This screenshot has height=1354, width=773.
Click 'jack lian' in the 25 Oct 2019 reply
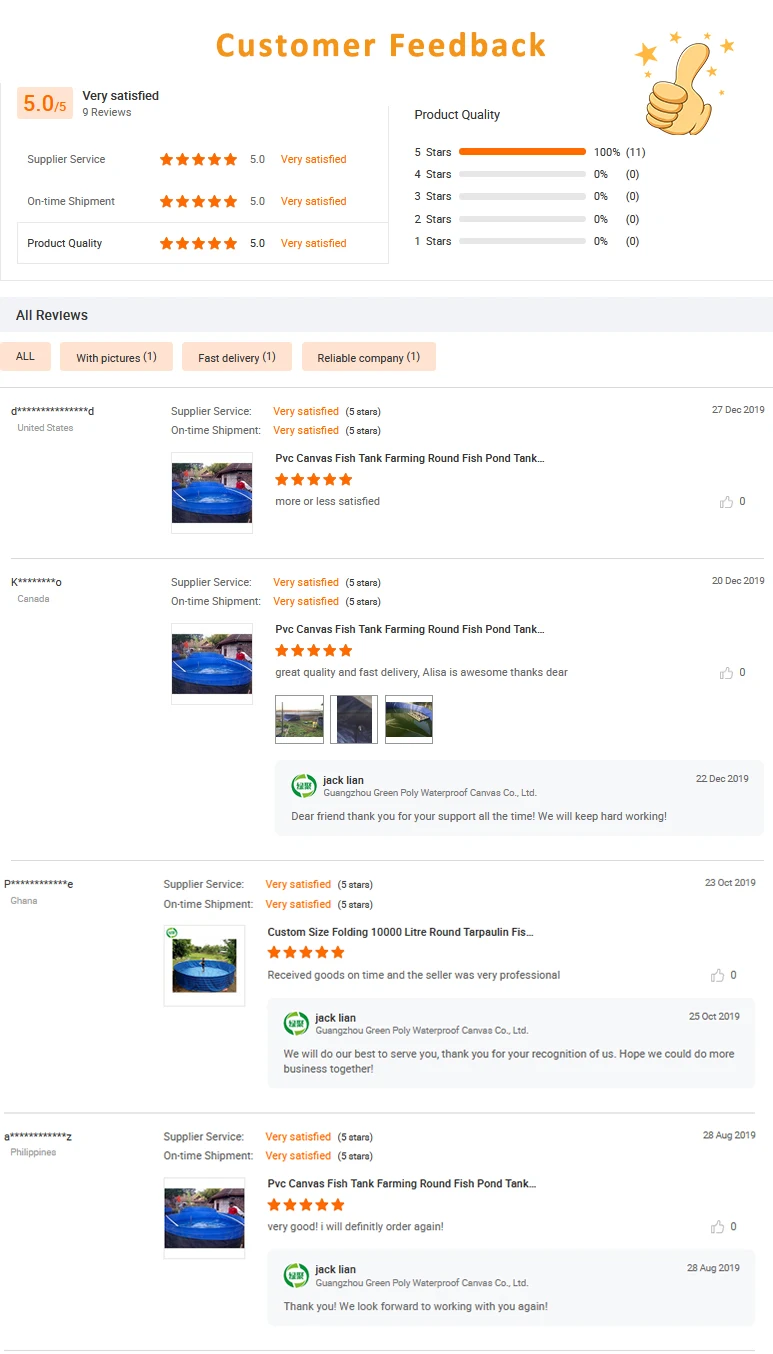pyautogui.click(x=335, y=1018)
